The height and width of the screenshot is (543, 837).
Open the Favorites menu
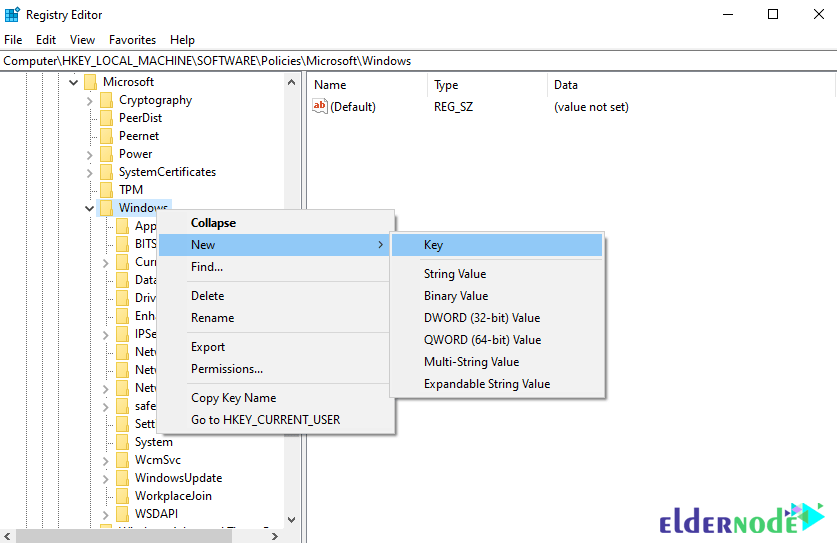(x=132, y=40)
